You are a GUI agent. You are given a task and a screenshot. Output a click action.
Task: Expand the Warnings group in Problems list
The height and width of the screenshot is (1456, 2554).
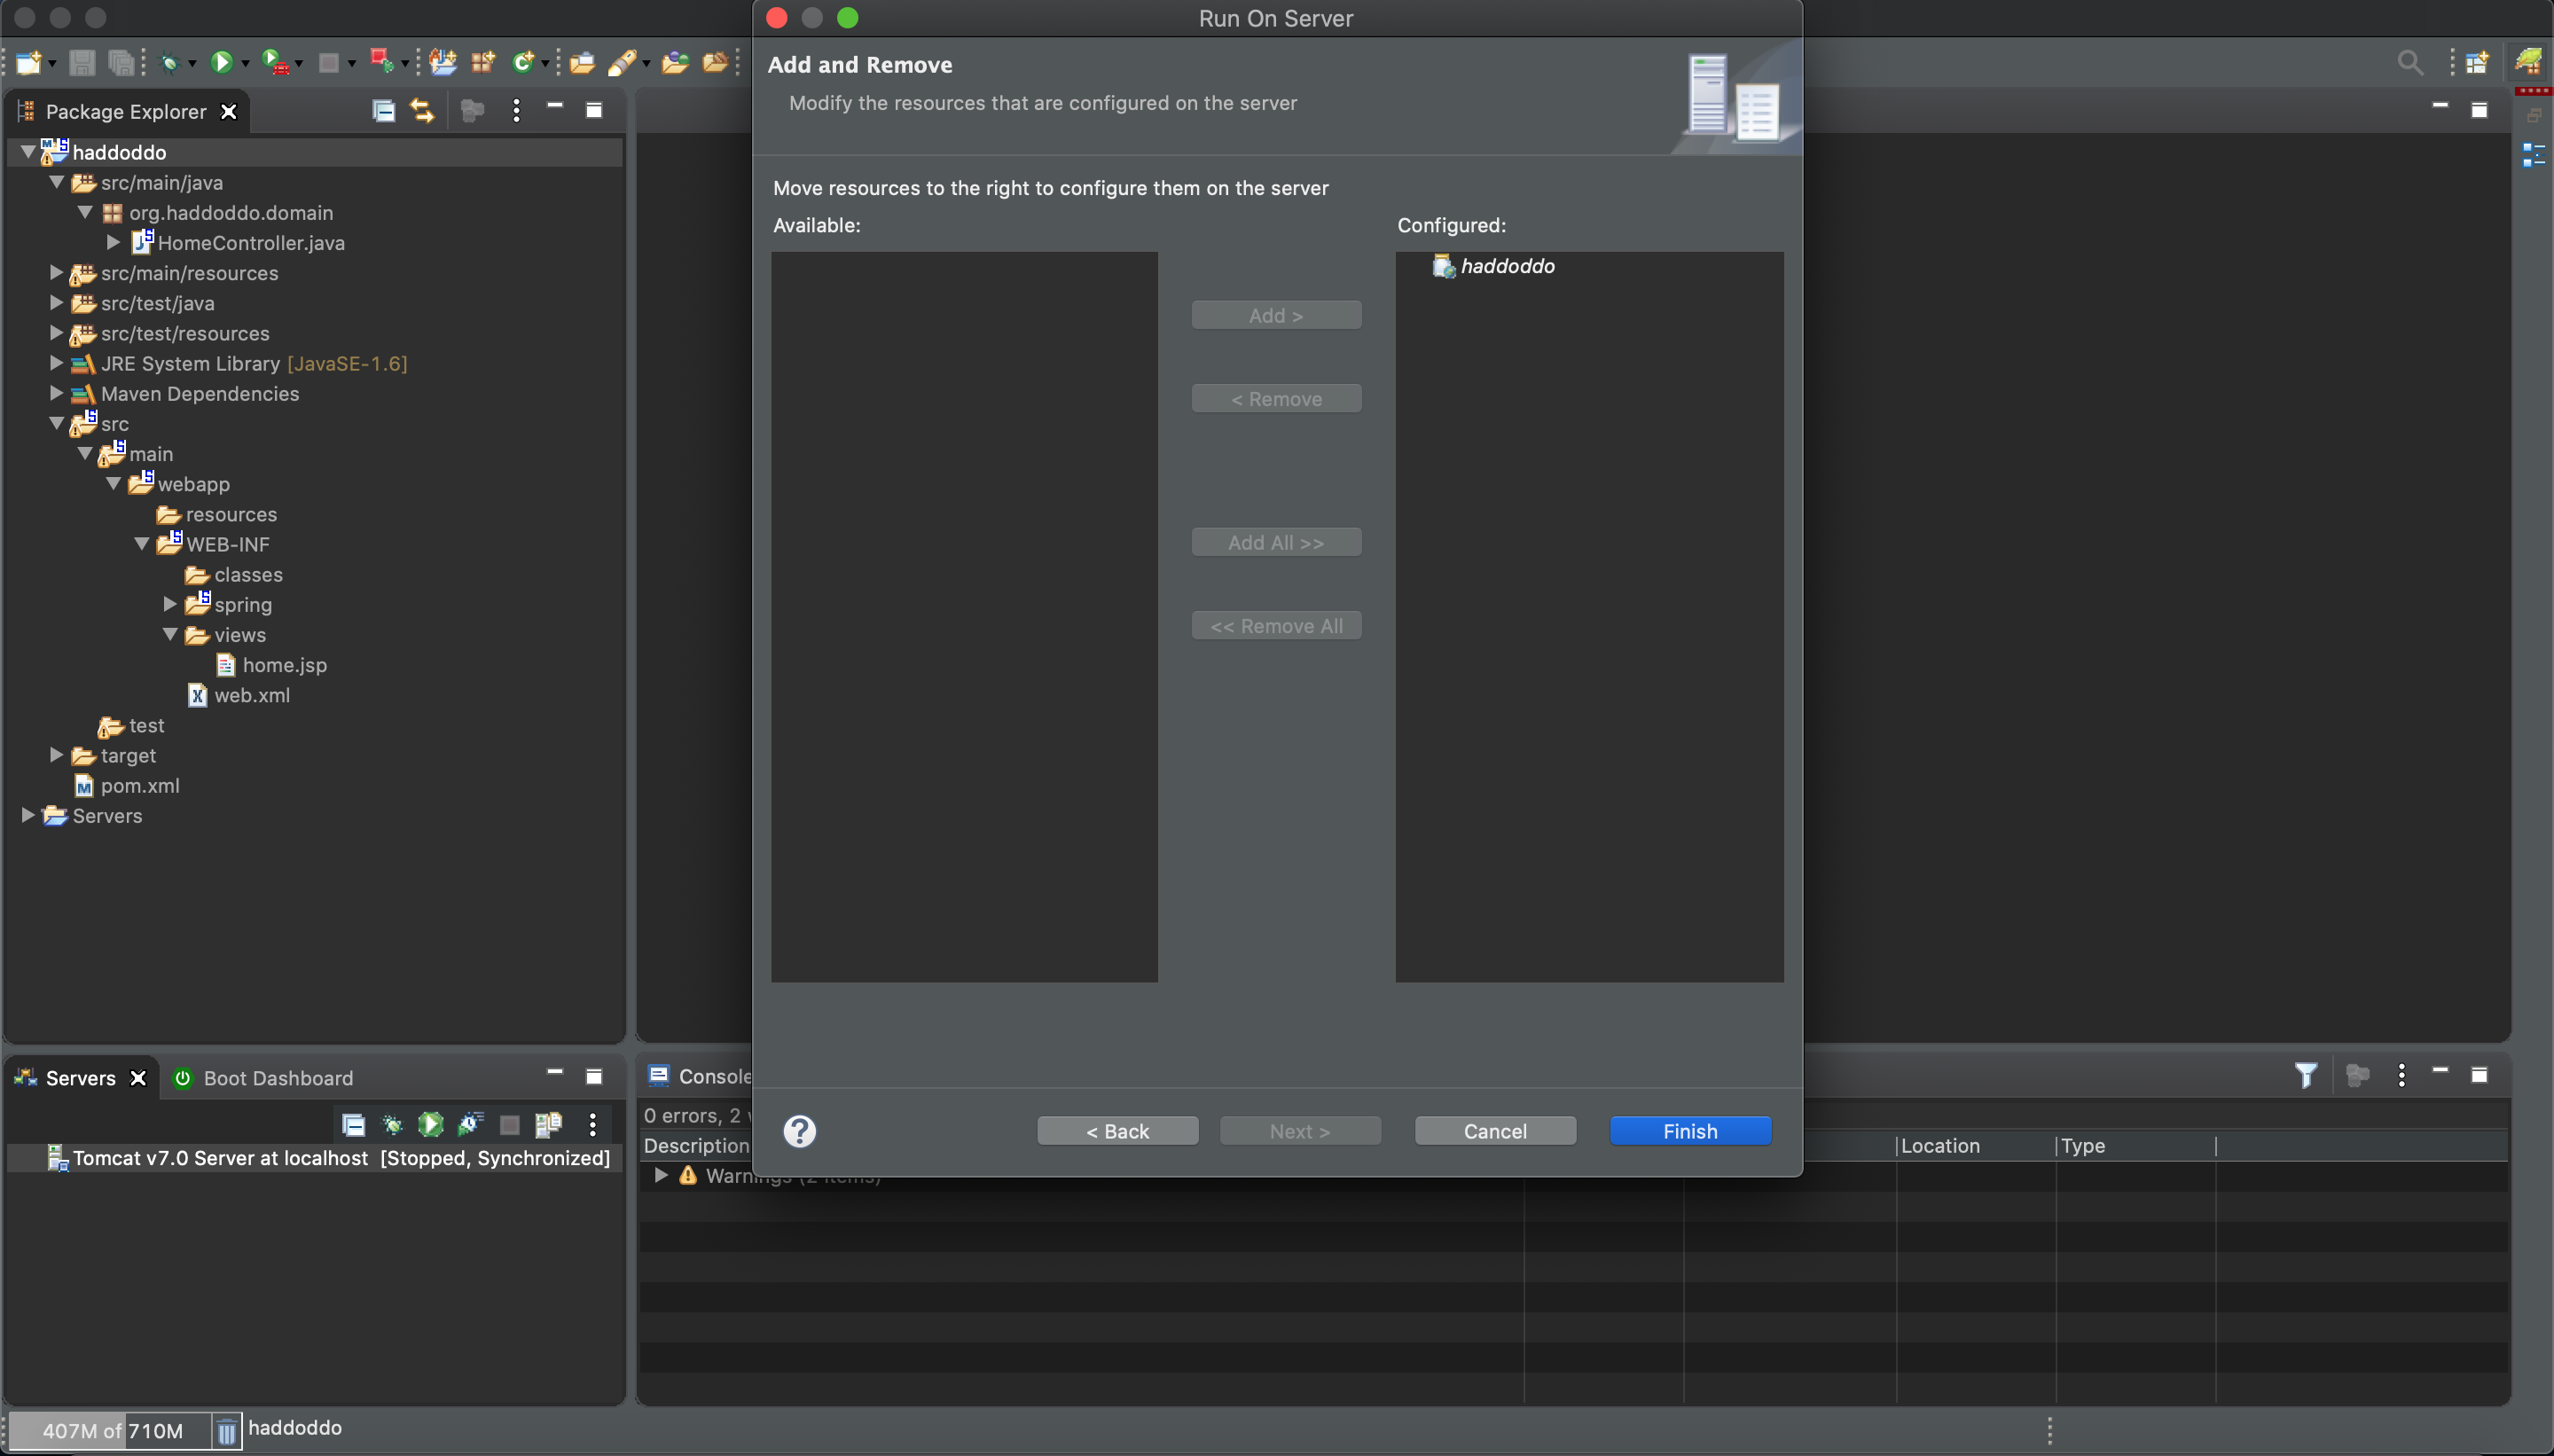click(661, 1175)
